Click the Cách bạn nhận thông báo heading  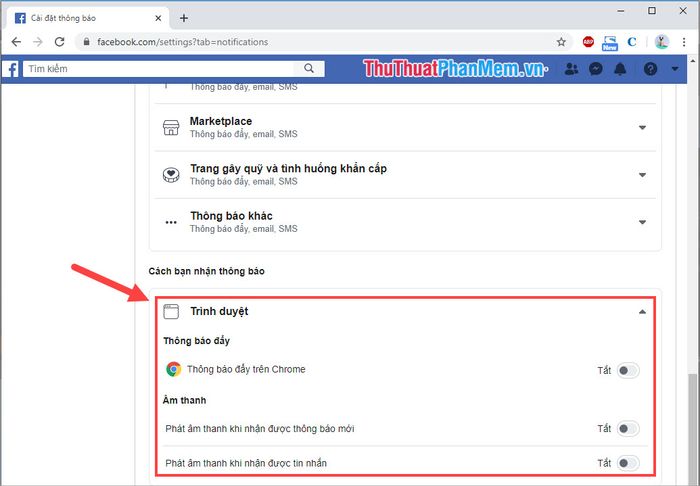pos(206,271)
